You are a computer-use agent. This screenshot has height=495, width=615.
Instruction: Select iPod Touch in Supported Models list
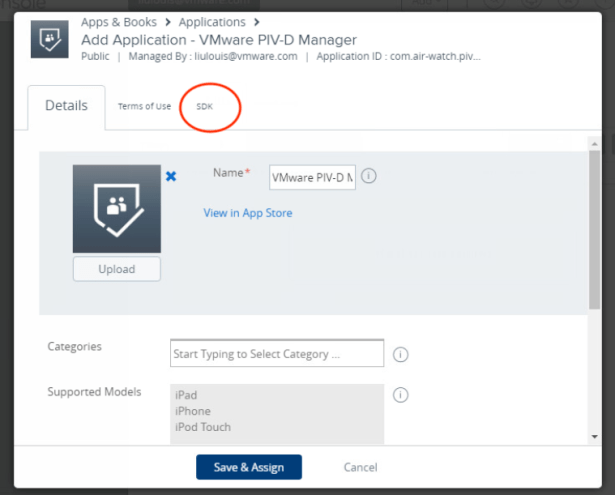point(203,427)
